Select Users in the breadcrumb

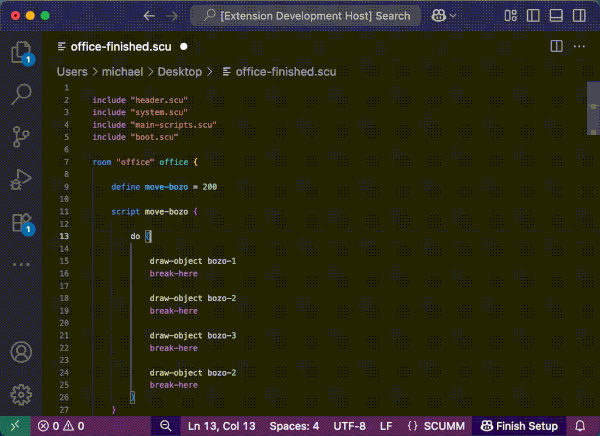coord(72,72)
